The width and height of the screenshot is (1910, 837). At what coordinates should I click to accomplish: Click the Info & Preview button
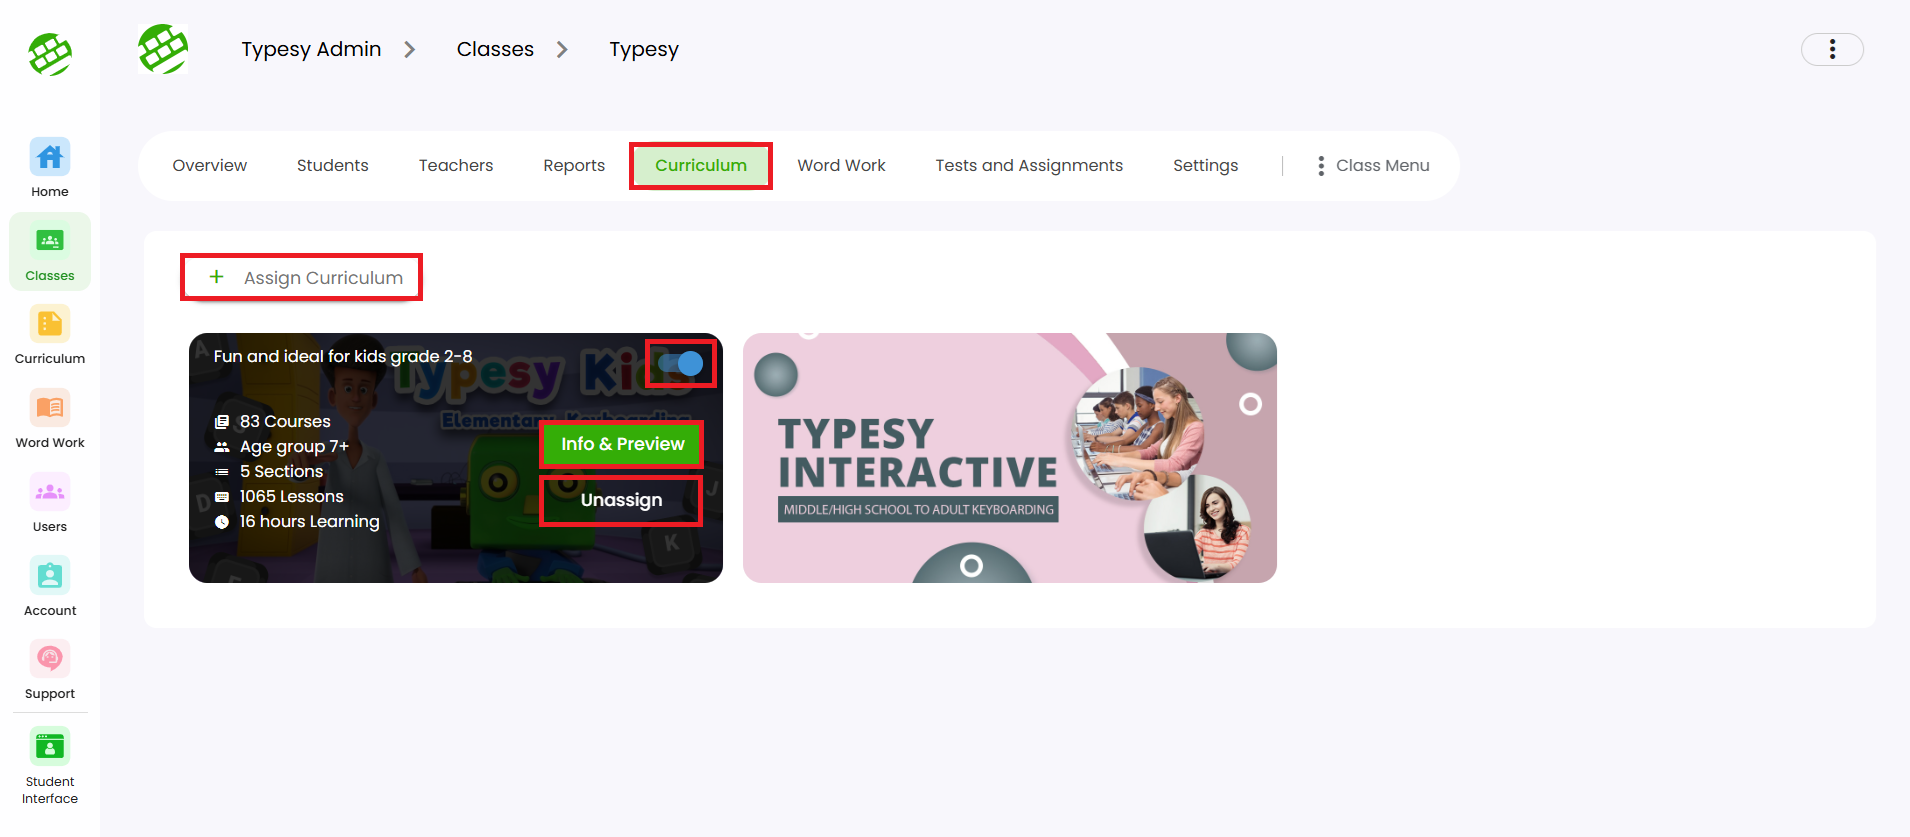click(x=622, y=444)
